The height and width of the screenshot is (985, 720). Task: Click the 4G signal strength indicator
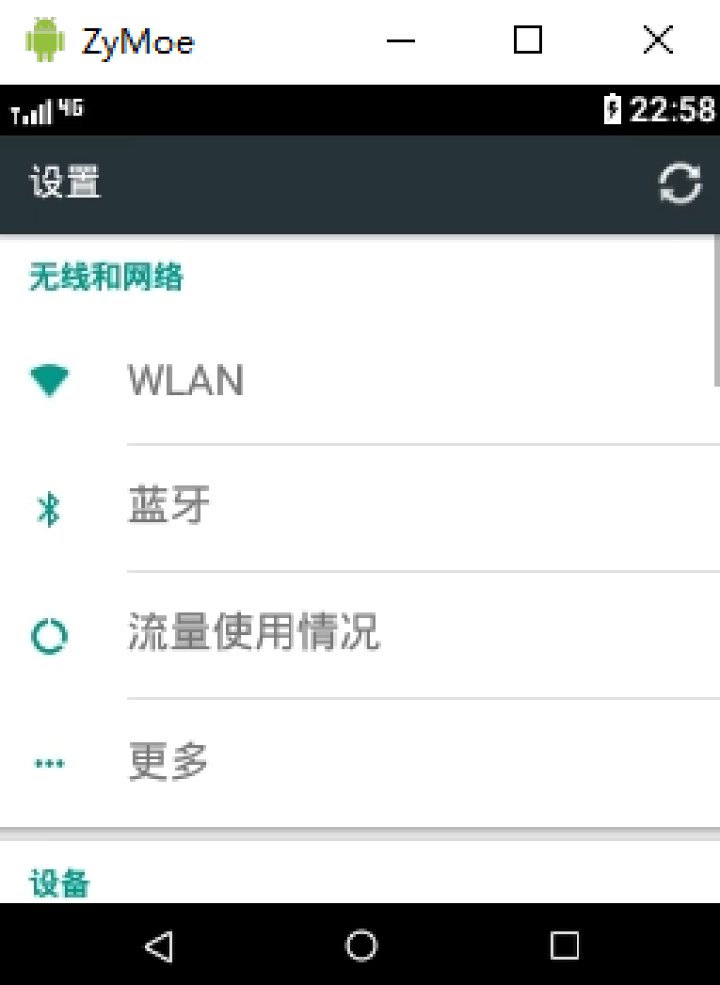(46, 111)
